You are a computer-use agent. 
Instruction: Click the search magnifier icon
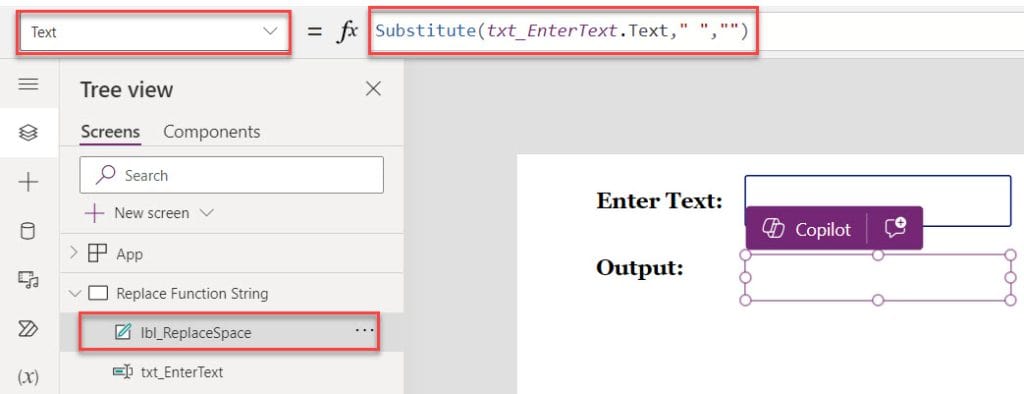tap(105, 174)
